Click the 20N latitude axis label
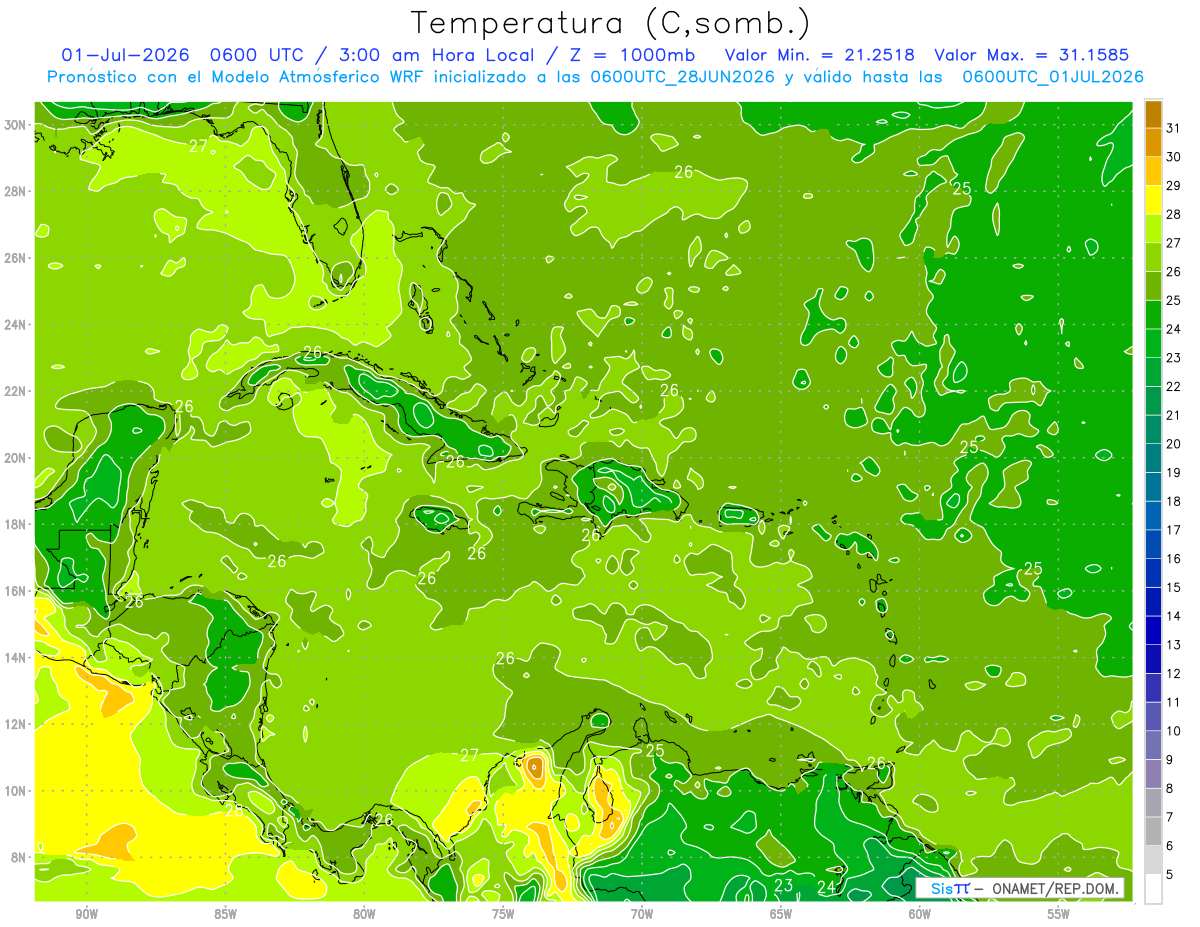1200x927 pixels. pyautogui.click(x=17, y=458)
